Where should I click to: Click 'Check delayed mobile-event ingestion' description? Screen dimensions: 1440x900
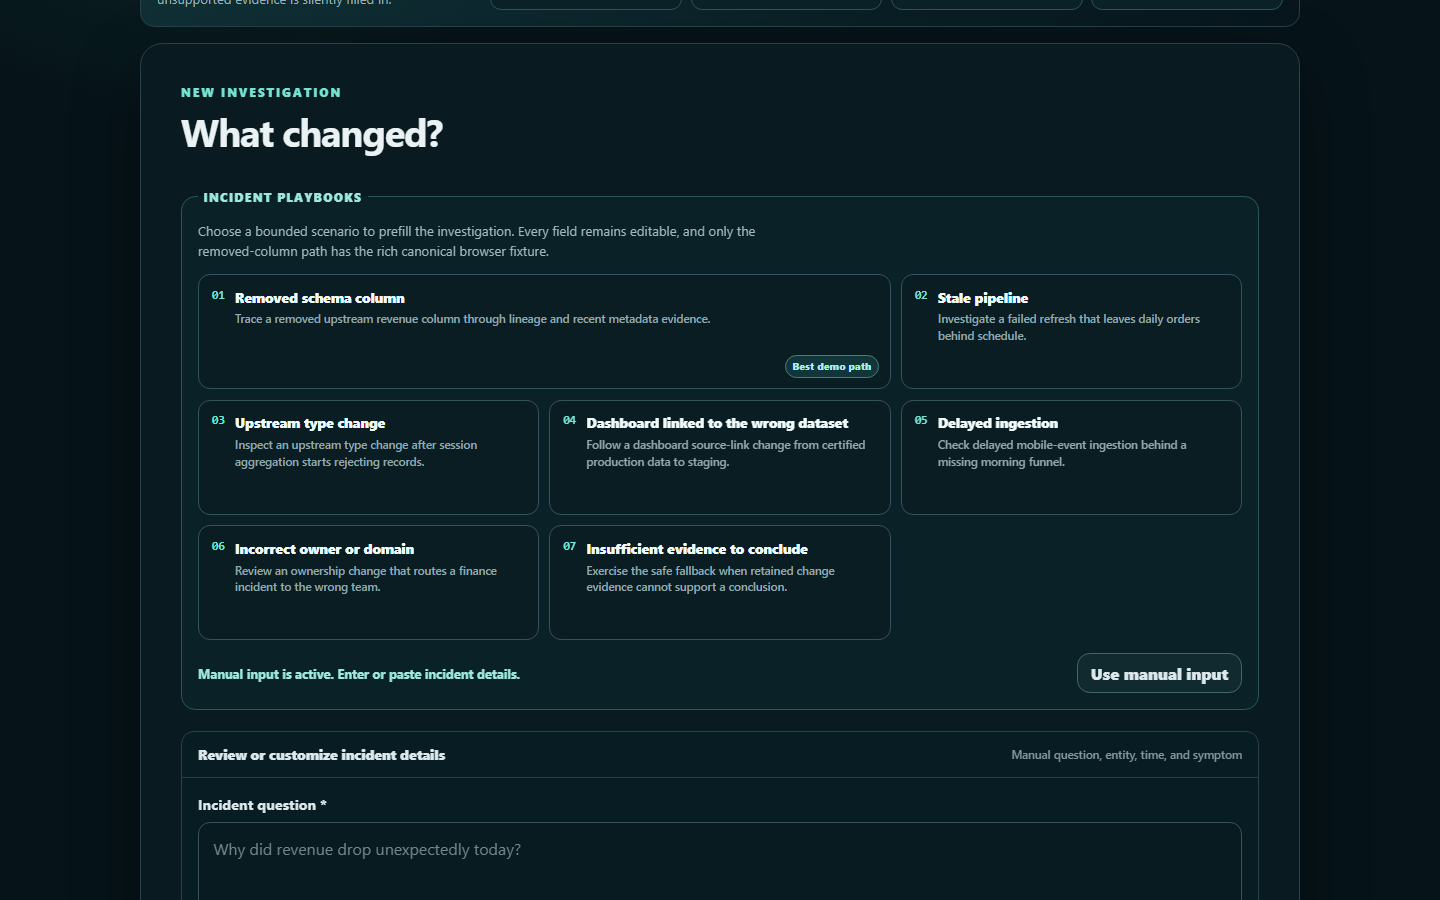pyautogui.click(x=1062, y=453)
